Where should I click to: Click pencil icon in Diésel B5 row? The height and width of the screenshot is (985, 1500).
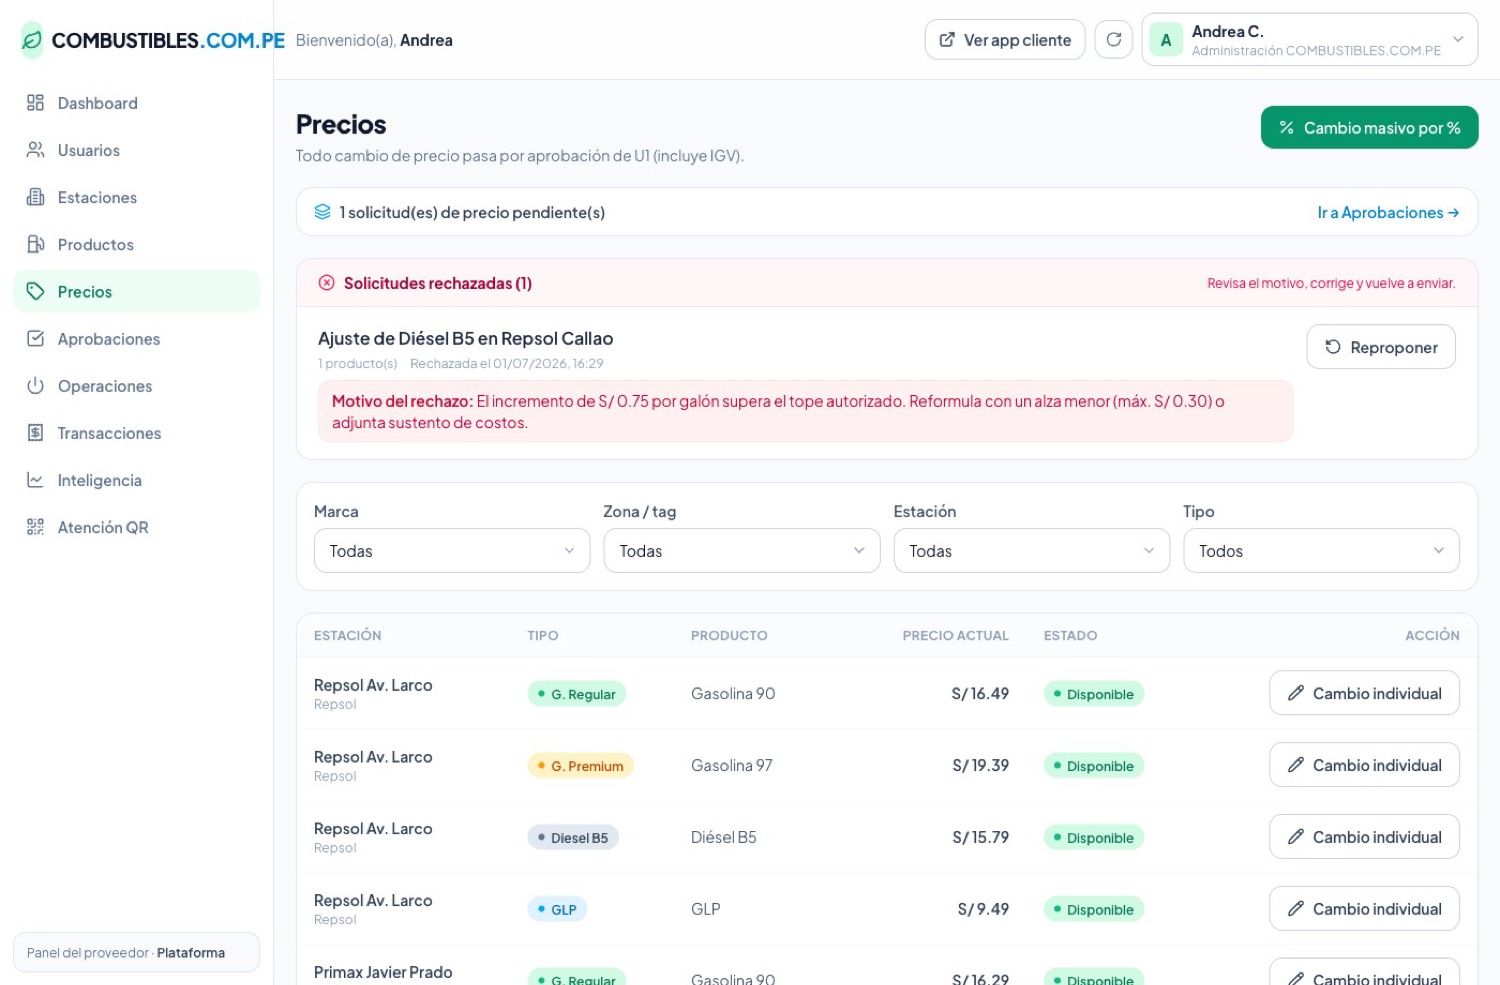1295,837
